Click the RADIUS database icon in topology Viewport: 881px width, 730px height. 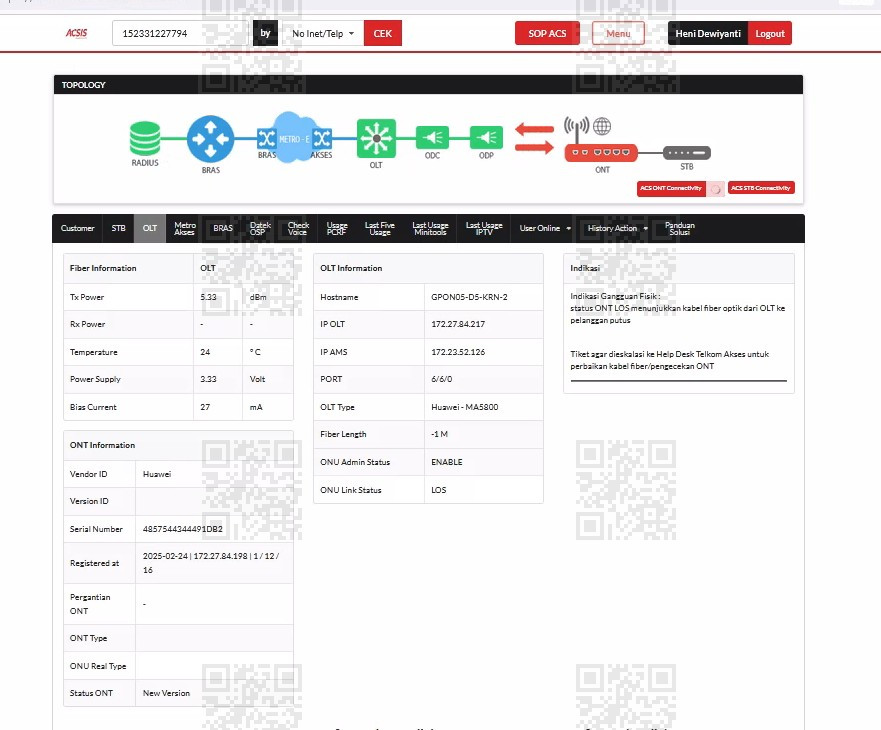pos(145,138)
